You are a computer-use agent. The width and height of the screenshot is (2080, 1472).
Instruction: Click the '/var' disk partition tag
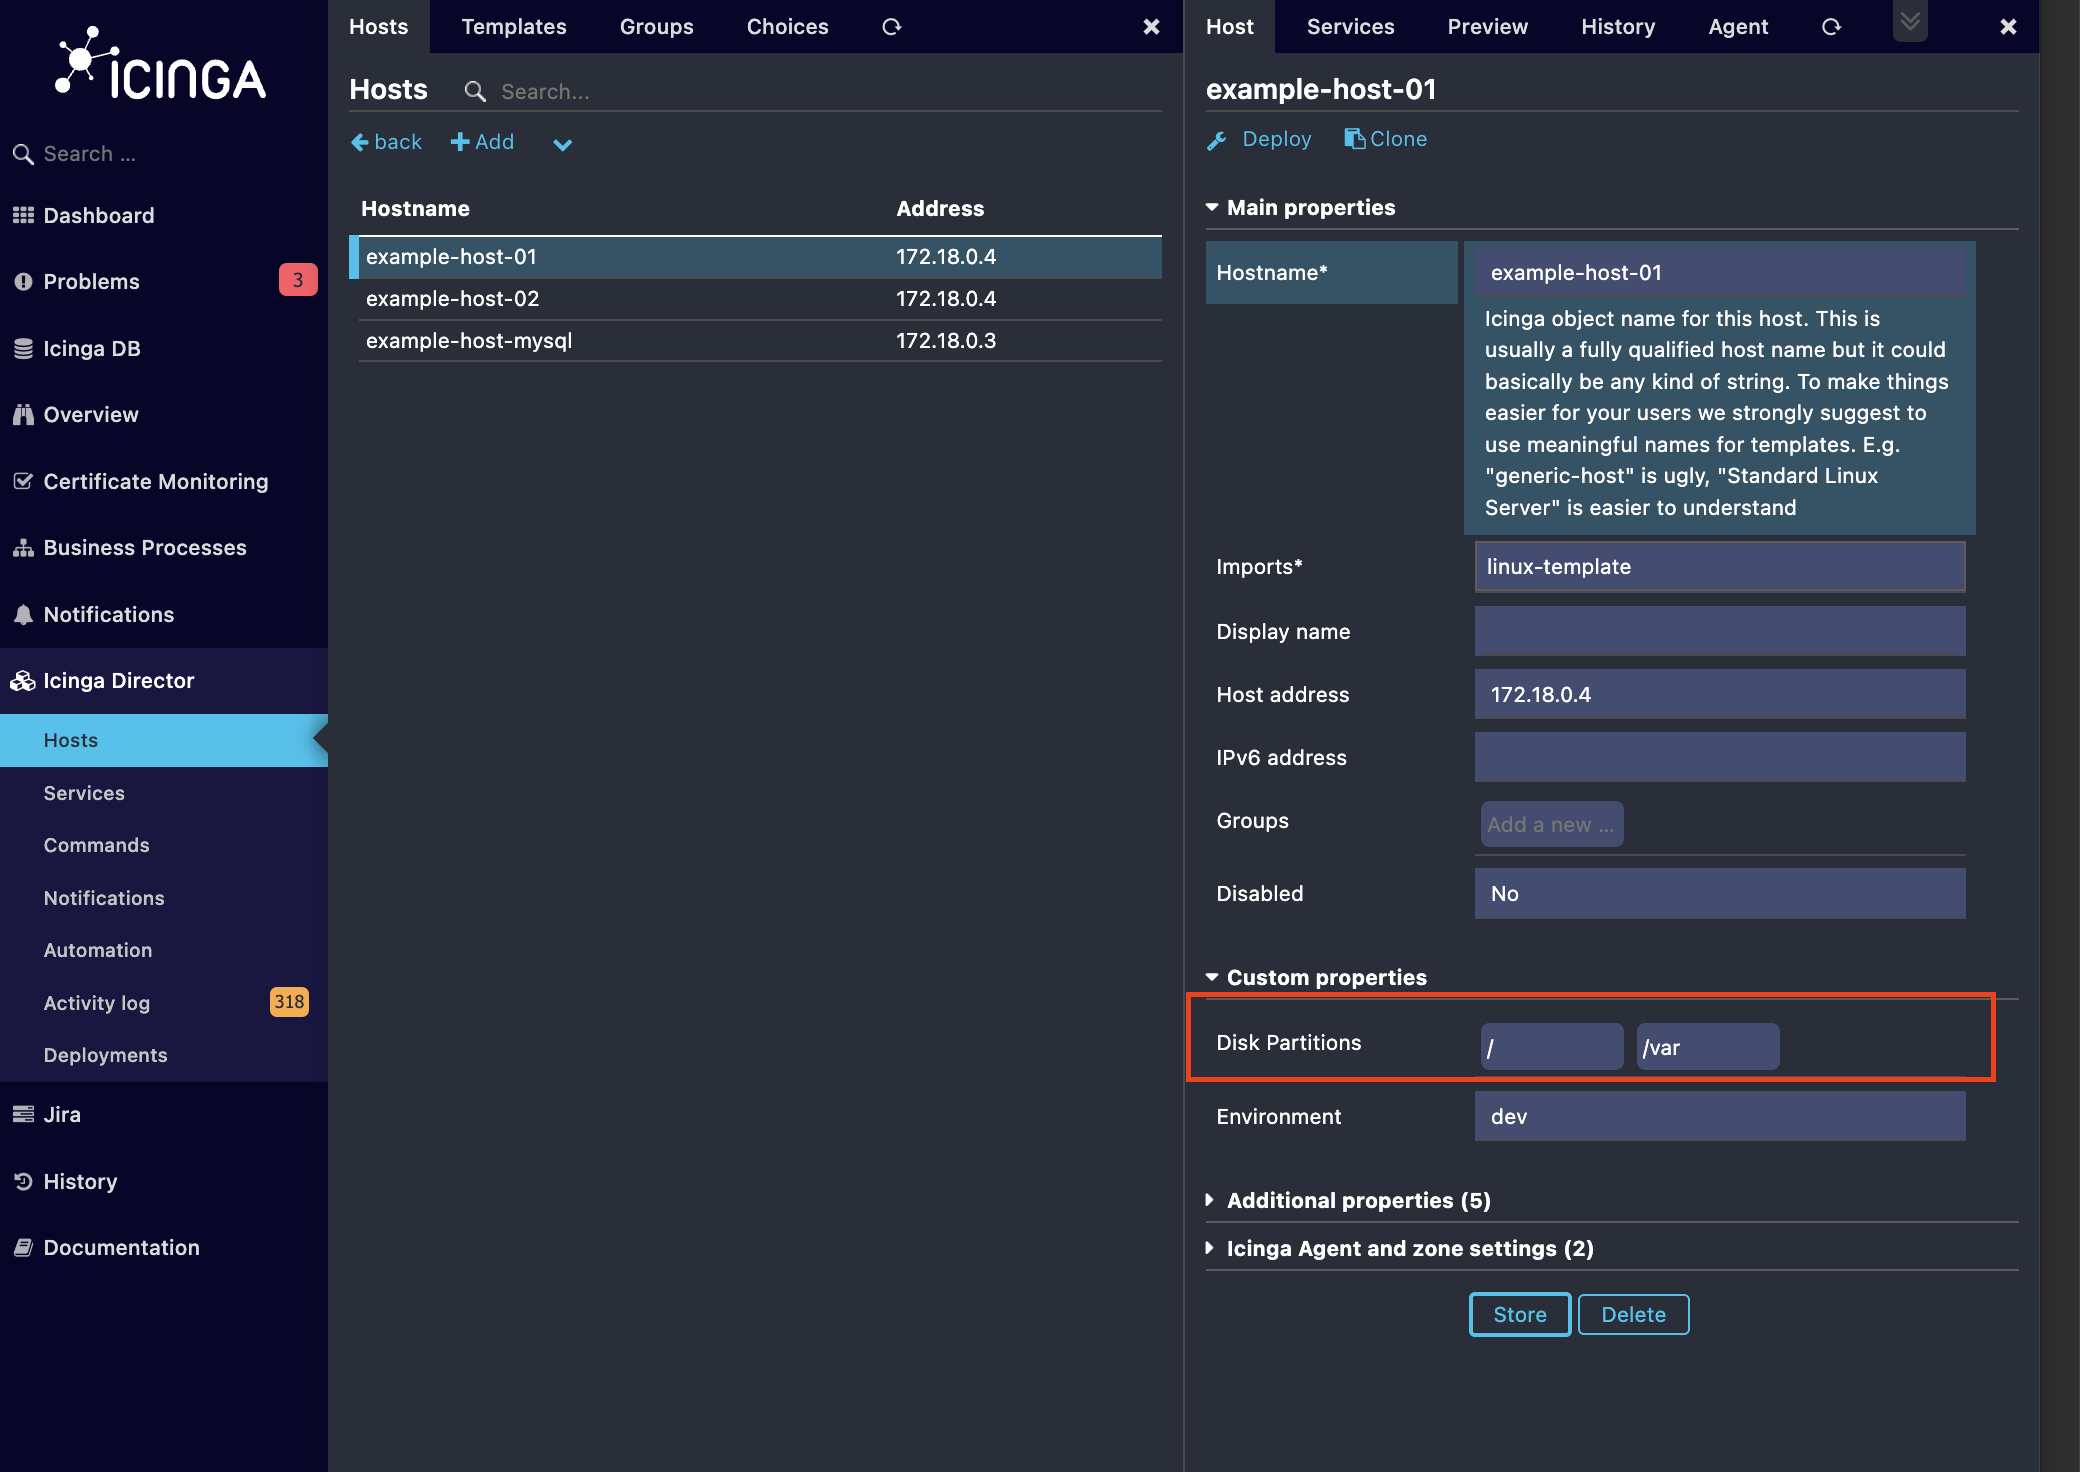pyautogui.click(x=1707, y=1047)
